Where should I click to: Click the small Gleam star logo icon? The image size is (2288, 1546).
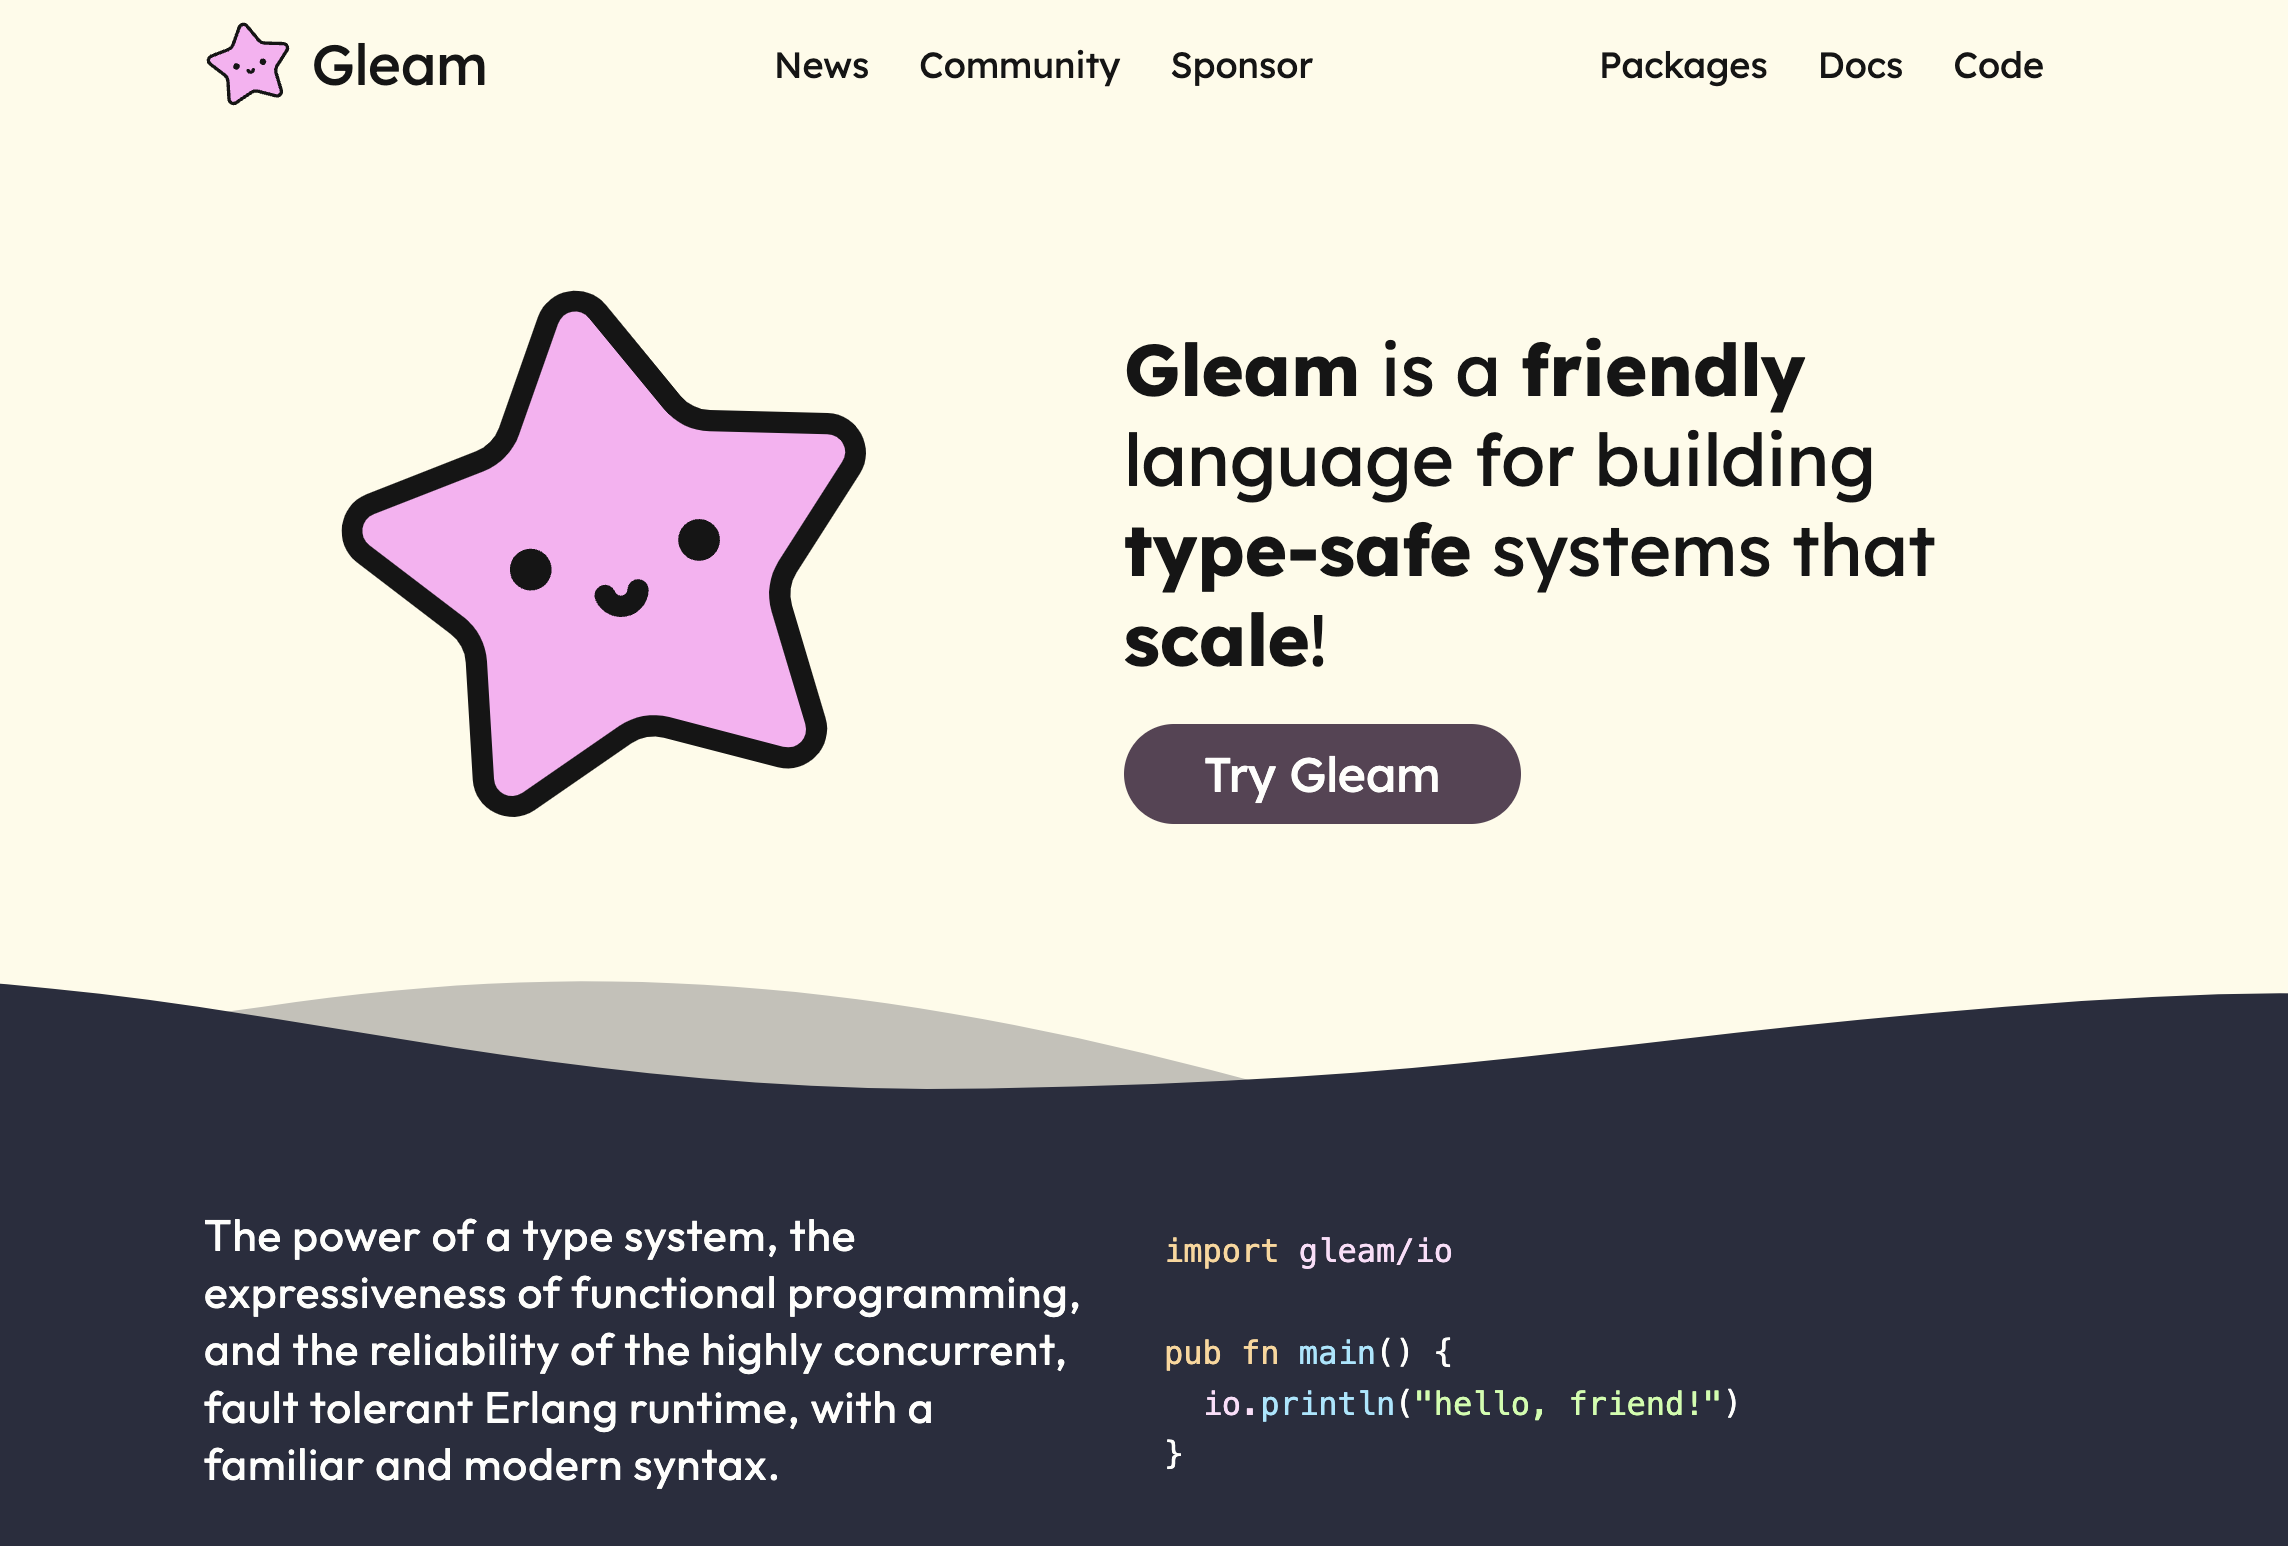click(x=247, y=65)
